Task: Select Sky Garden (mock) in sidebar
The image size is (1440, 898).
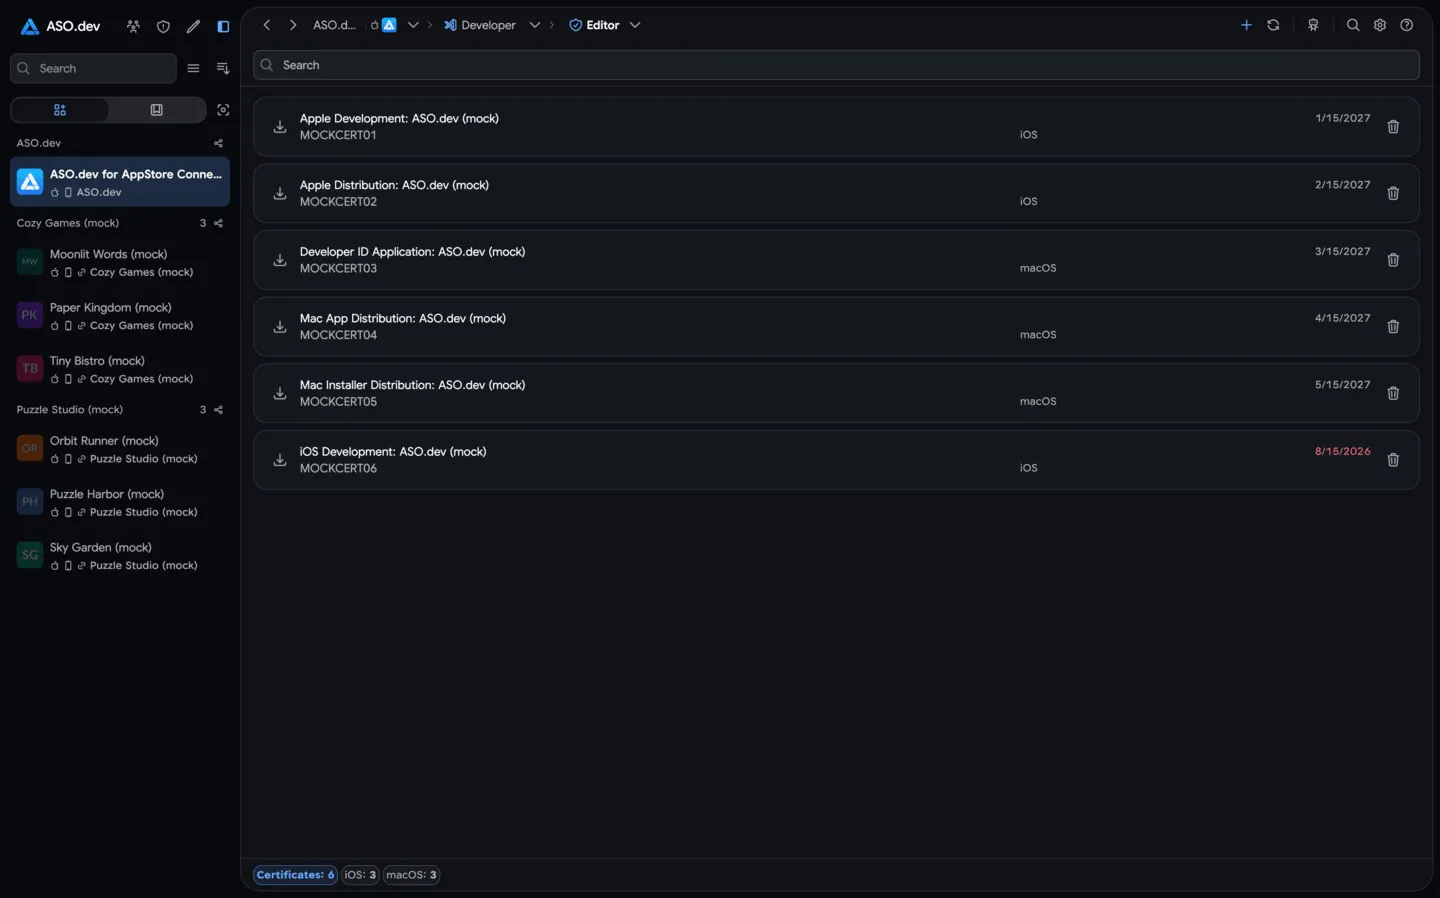Action: pyautogui.click(x=120, y=556)
